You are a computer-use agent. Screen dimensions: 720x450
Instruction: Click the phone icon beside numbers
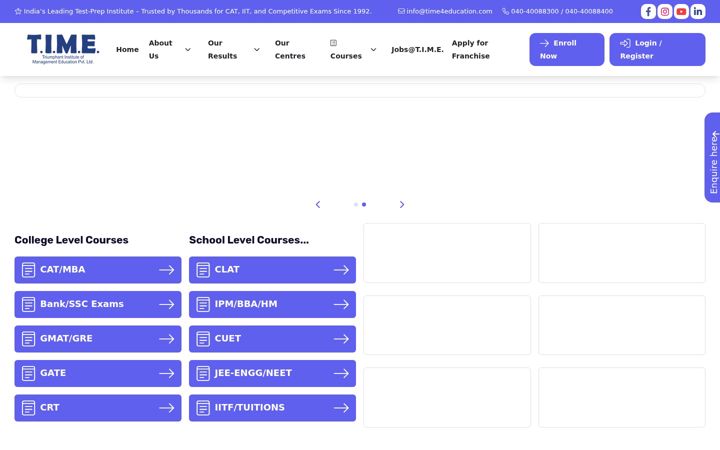coord(506,11)
